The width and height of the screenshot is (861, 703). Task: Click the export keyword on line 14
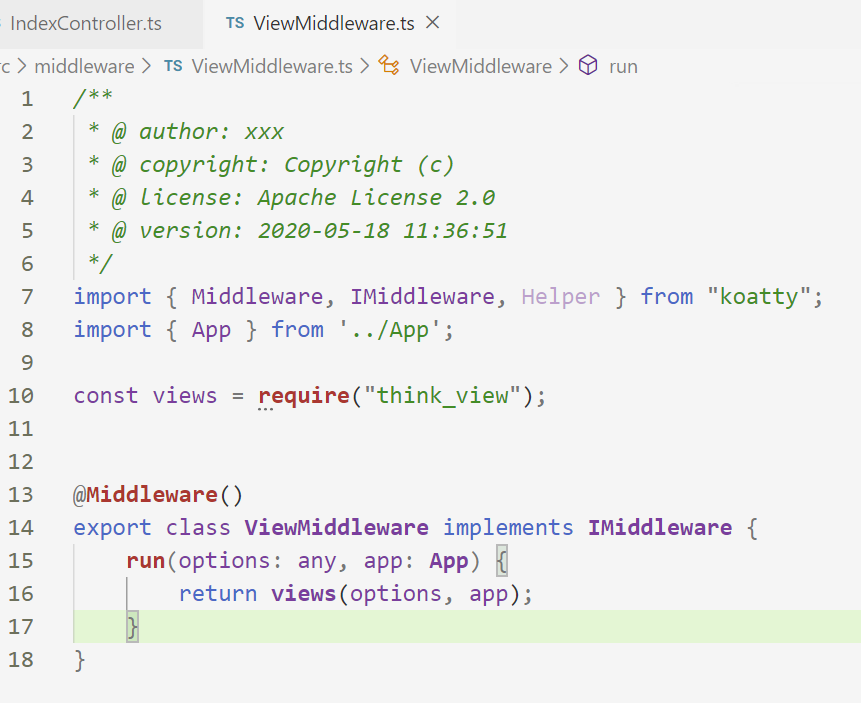(113, 528)
